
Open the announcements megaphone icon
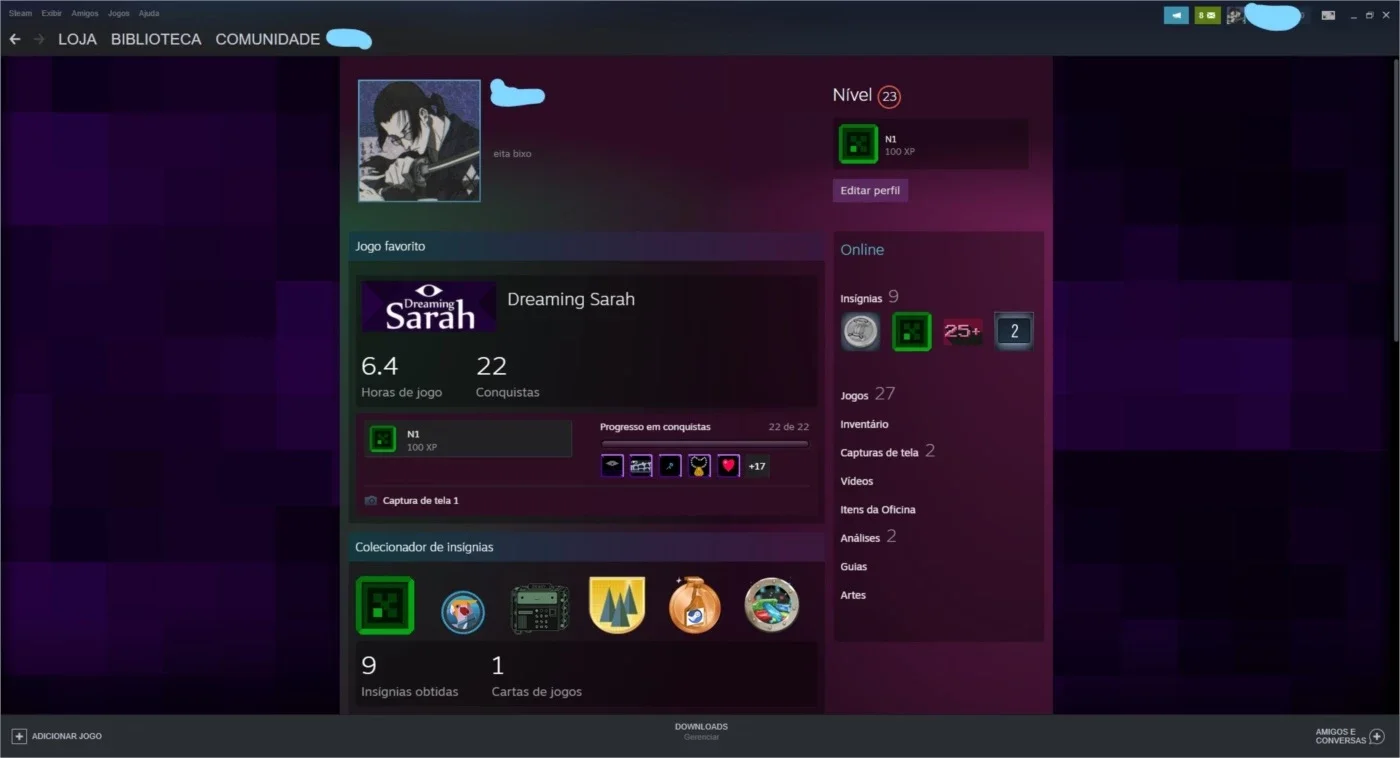[1176, 16]
